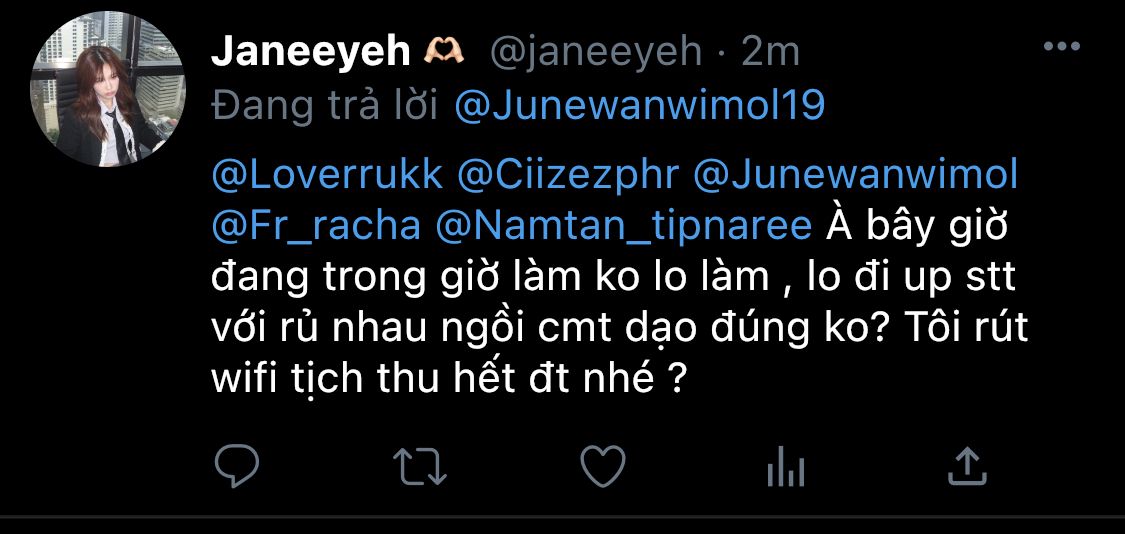
Task: Click the @Junewanwimol mention in tweet body
Action: 856,176
